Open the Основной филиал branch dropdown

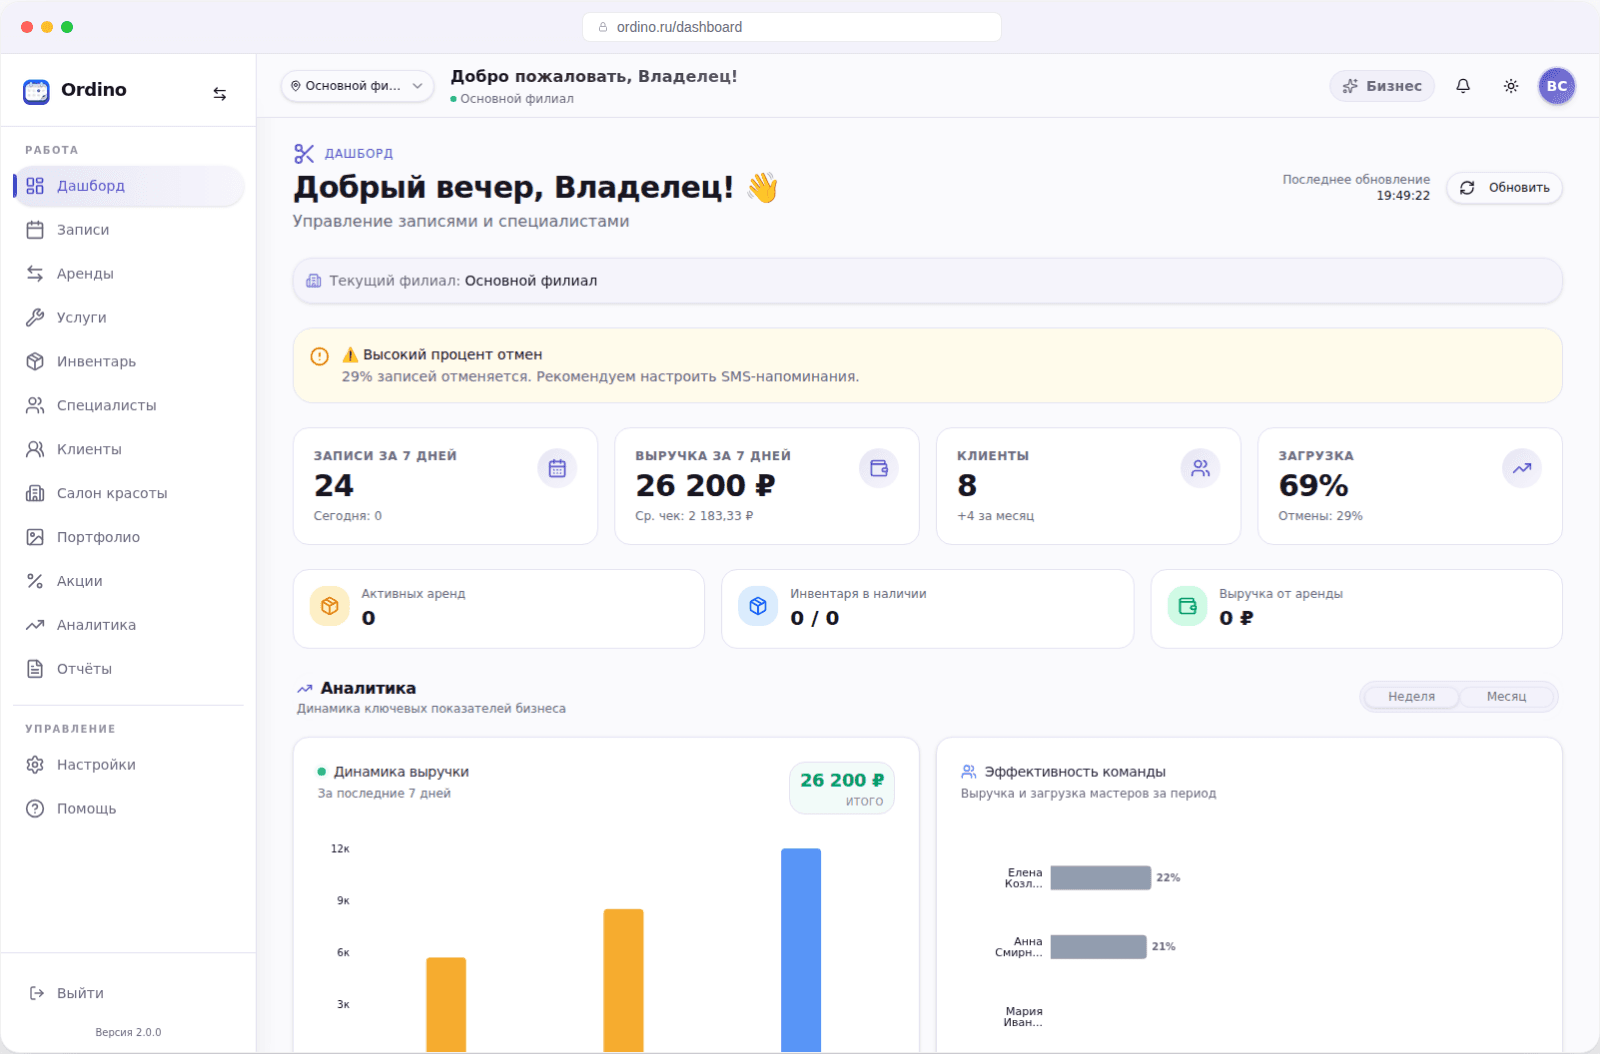357,86
